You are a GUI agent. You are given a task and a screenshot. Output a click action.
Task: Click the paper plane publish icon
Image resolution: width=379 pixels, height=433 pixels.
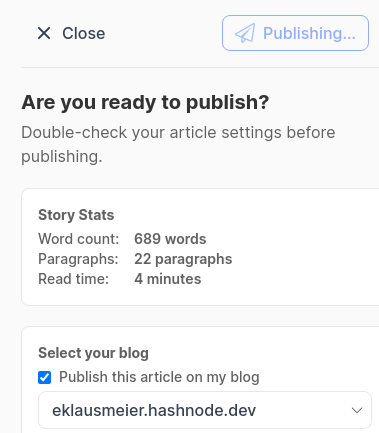click(245, 33)
